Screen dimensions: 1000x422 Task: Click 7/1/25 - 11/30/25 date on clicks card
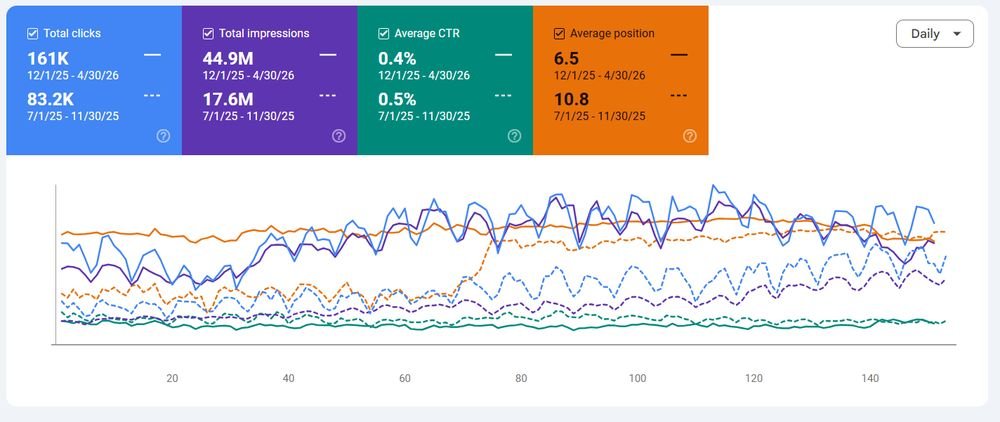(x=73, y=117)
